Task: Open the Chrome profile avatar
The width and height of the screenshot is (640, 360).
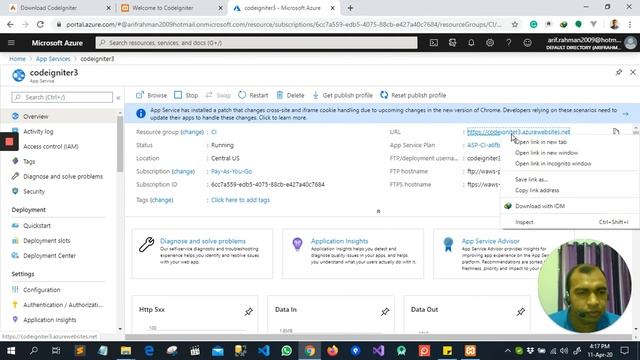Action: pyautogui.click(x=614, y=24)
